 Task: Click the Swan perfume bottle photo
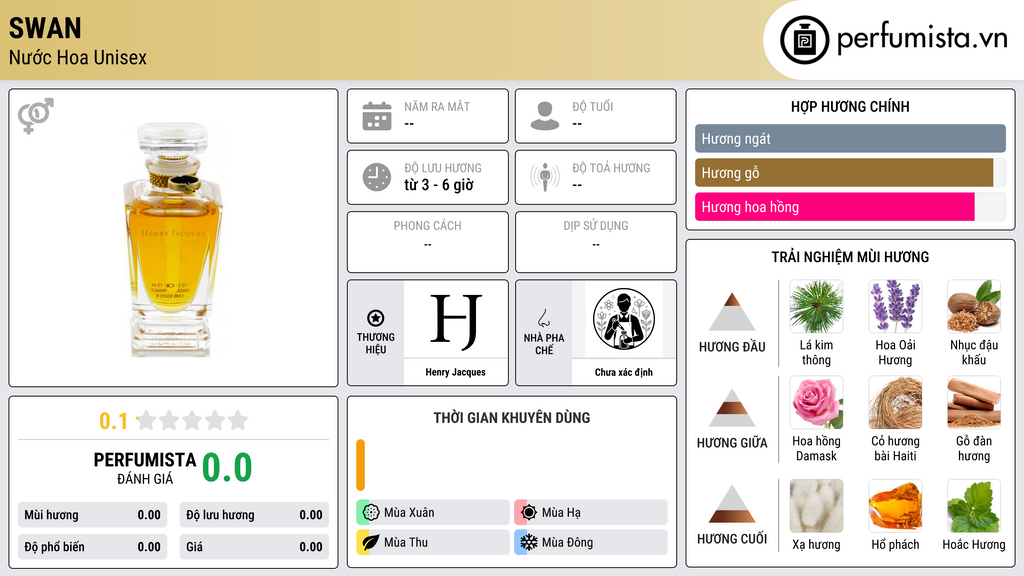point(173,239)
